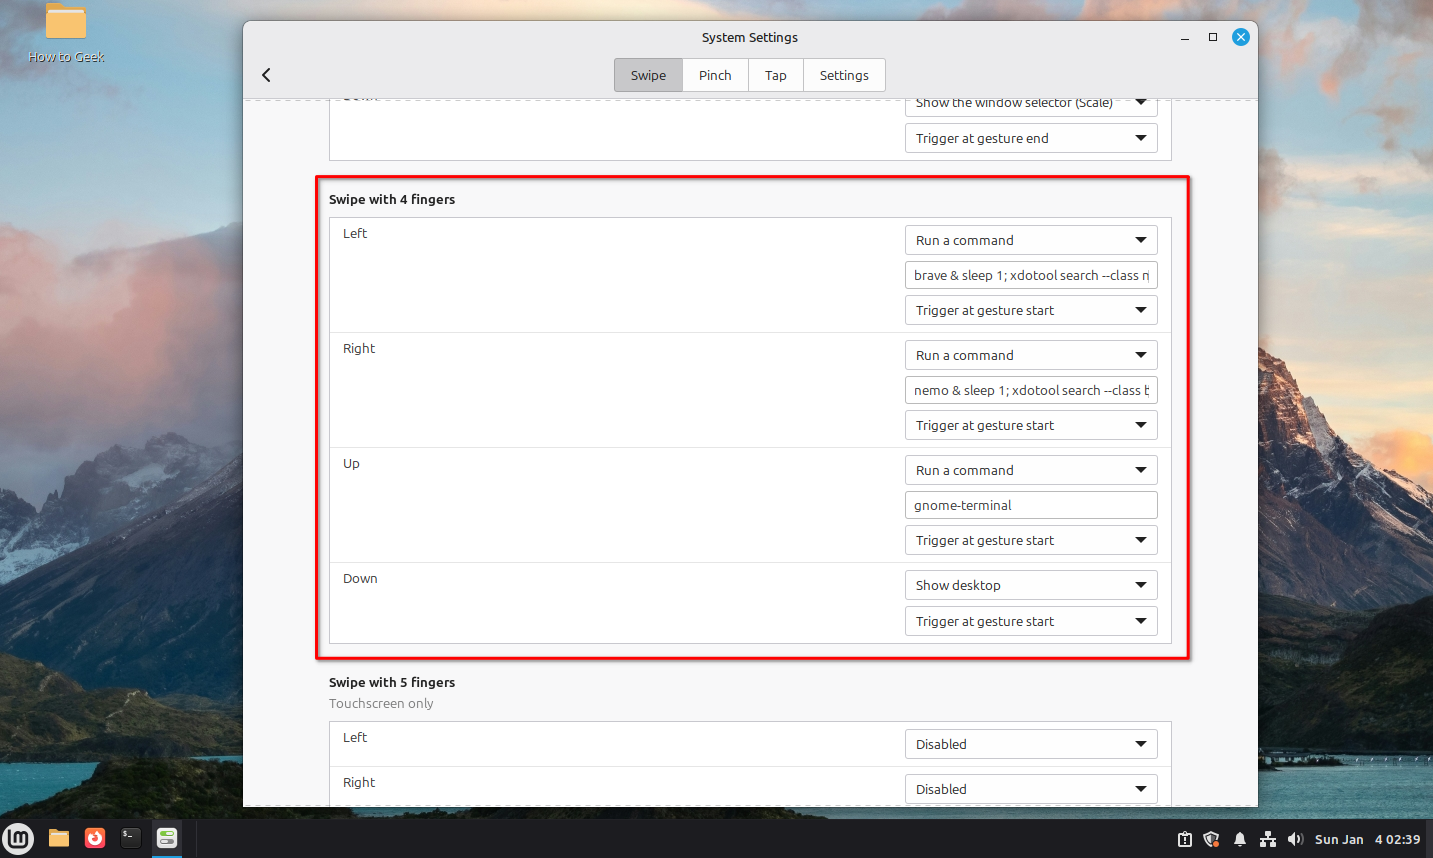Adjust volume via the speaker tray icon
The height and width of the screenshot is (858, 1433).
(x=1295, y=838)
